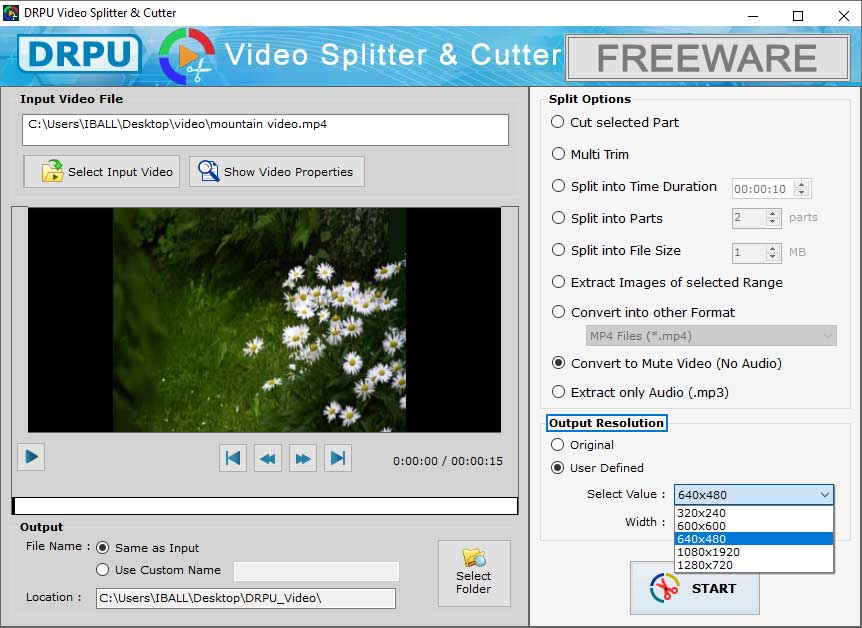Open the MP4 Files format dropdown
This screenshot has height=628, width=862.
pos(711,335)
